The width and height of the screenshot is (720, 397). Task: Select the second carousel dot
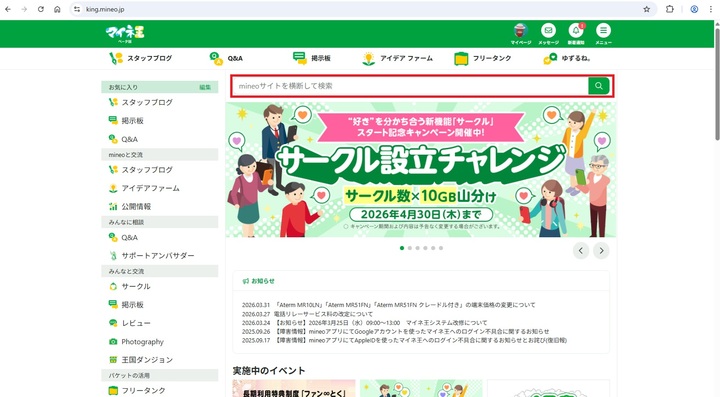[410, 248]
